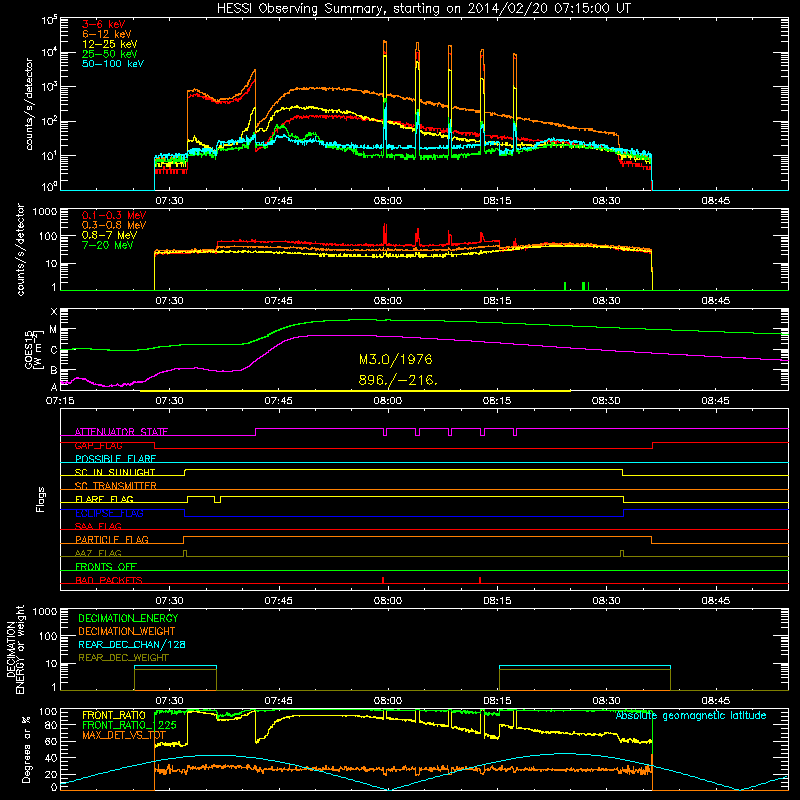Select the 6-12 keV legend label

(106, 34)
